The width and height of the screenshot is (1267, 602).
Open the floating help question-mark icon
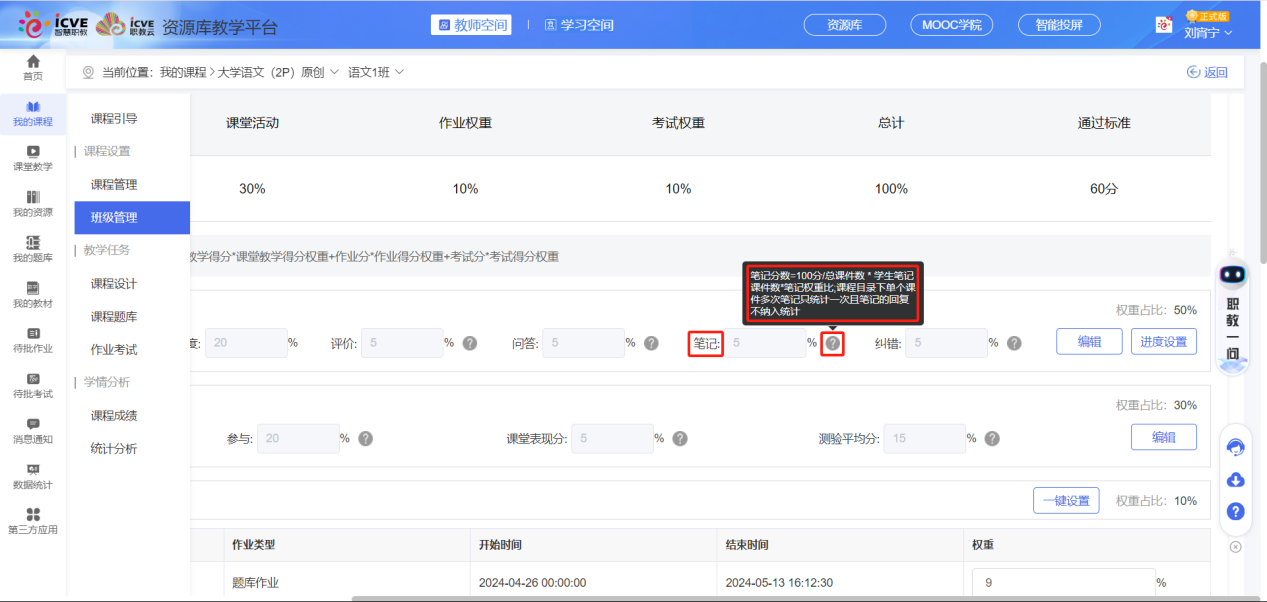(x=1234, y=512)
